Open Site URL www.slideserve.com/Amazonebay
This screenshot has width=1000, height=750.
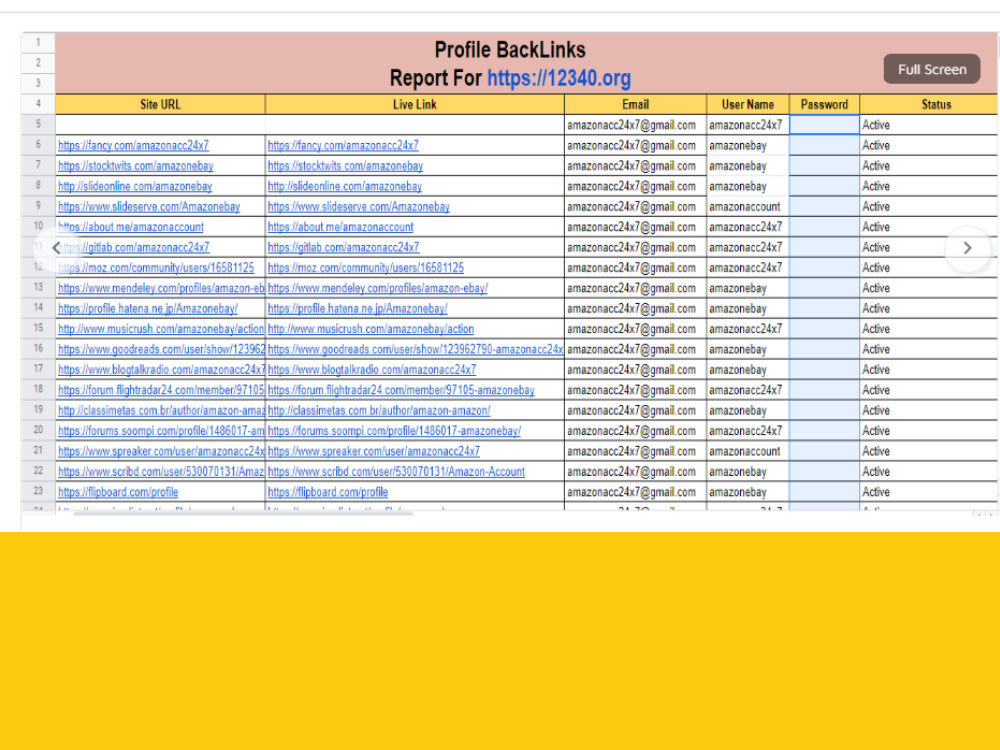point(149,207)
